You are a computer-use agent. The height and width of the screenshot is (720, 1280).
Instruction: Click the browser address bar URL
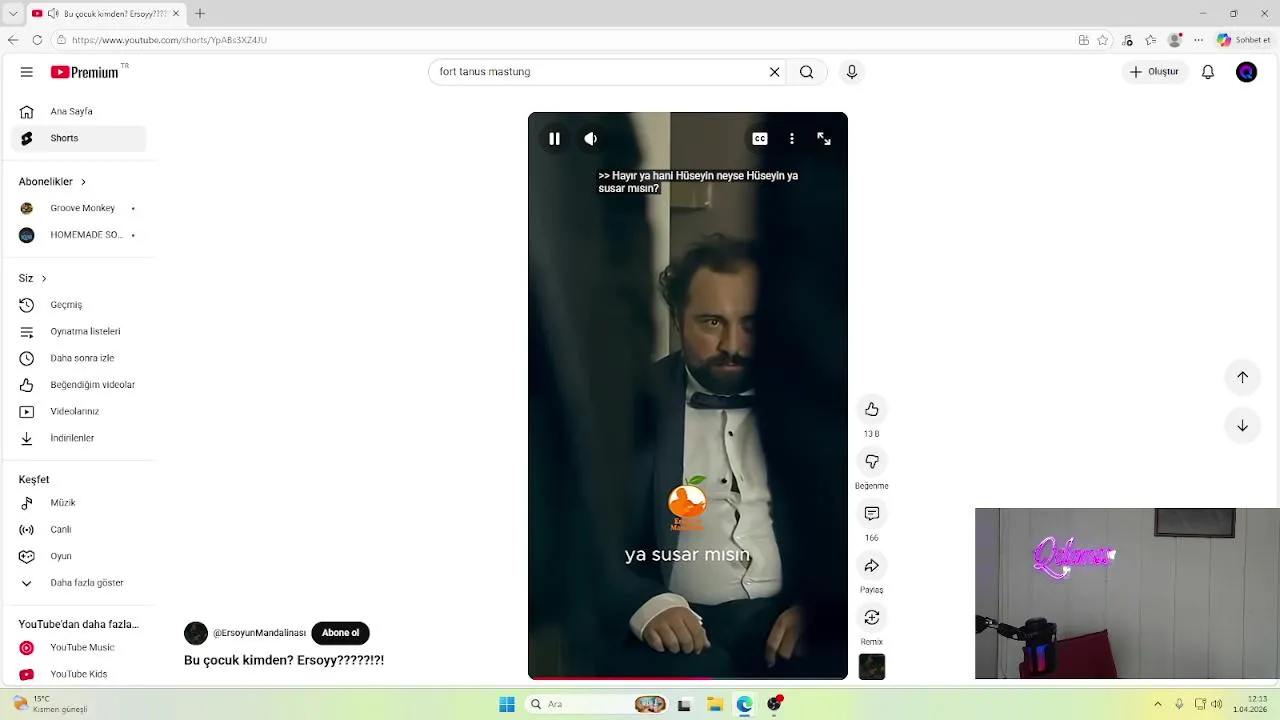[169, 40]
